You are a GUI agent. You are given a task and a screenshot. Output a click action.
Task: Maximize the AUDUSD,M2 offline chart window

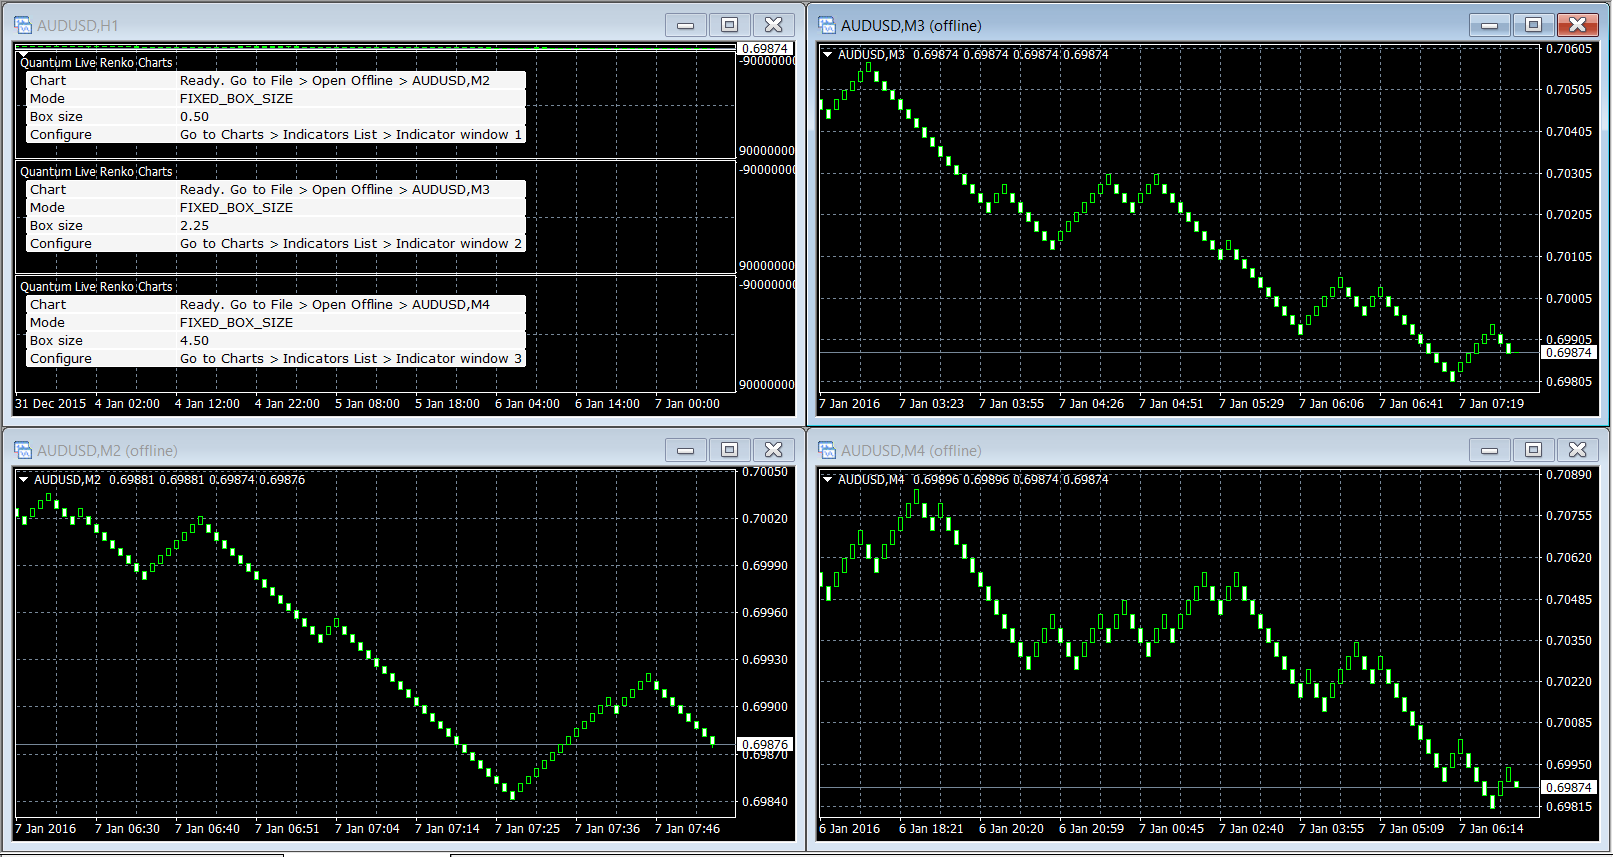729,450
